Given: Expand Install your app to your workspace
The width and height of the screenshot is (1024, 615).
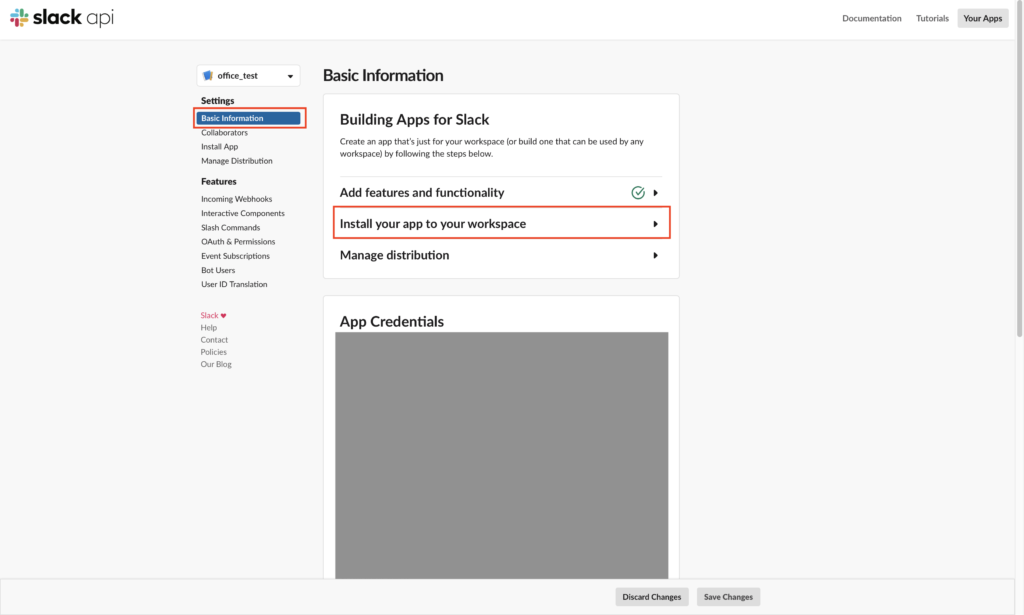Looking at the screenshot, I should [502, 223].
